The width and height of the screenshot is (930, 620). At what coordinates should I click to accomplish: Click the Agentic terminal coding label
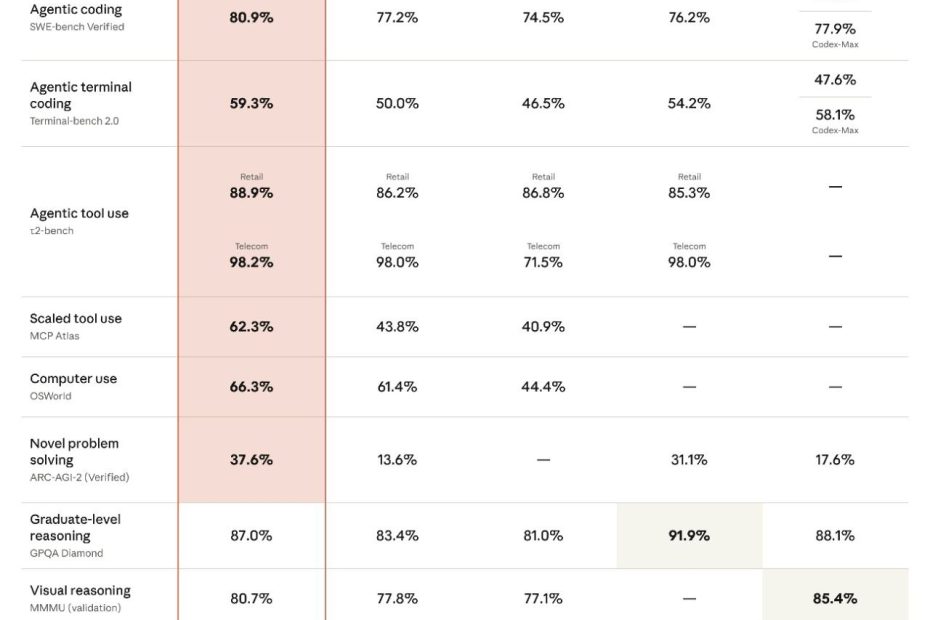pos(81,95)
